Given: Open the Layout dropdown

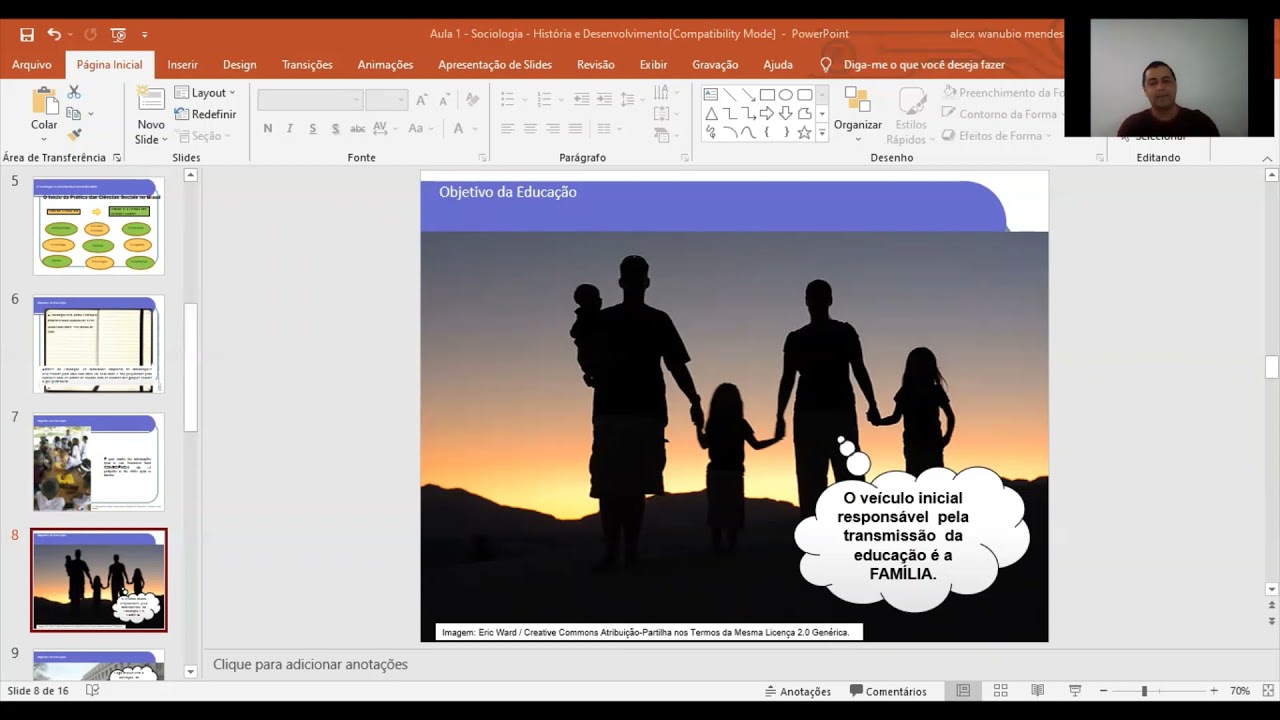Looking at the screenshot, I should [x=205, y=93].
